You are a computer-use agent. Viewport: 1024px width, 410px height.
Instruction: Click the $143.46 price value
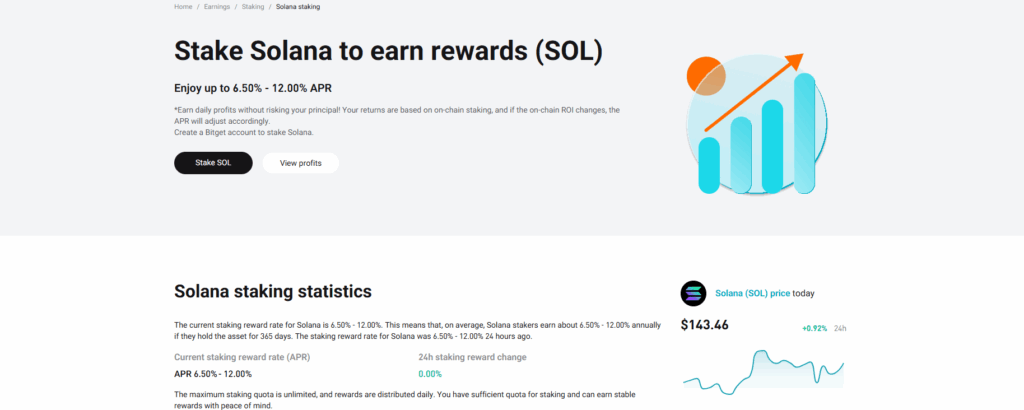[705, 325]
